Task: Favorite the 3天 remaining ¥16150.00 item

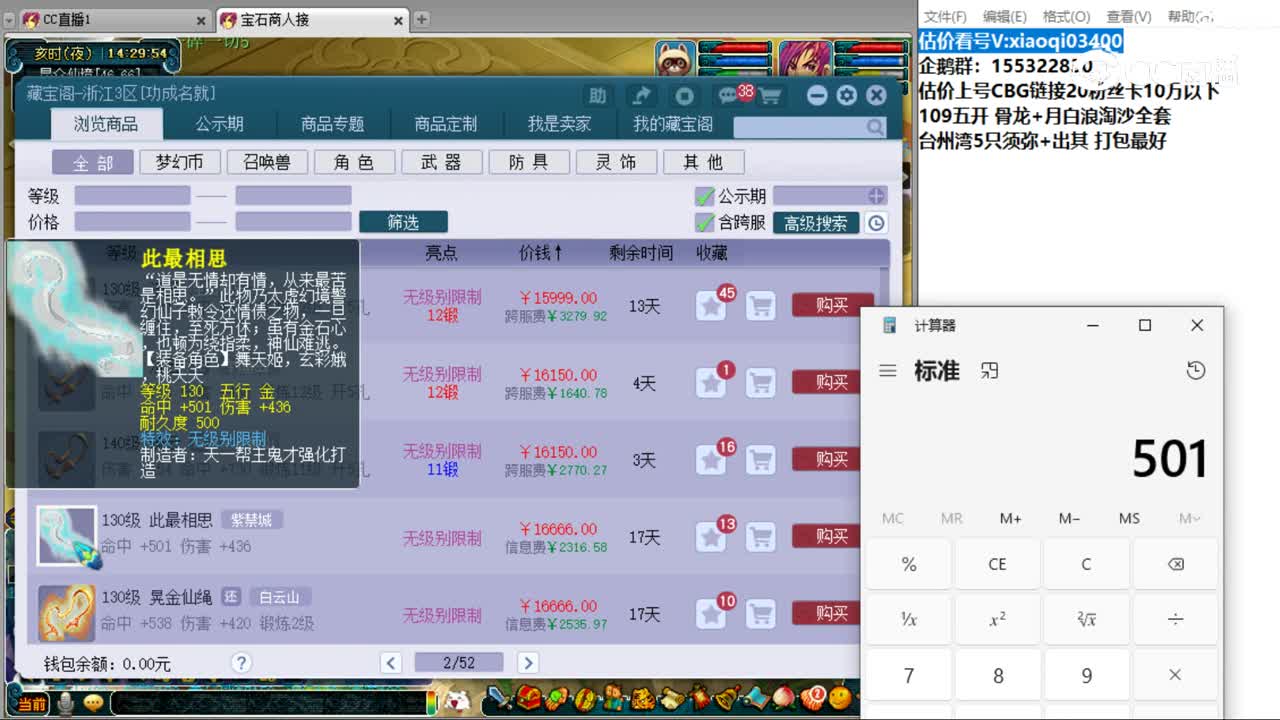Action: [x=711, y=459]
